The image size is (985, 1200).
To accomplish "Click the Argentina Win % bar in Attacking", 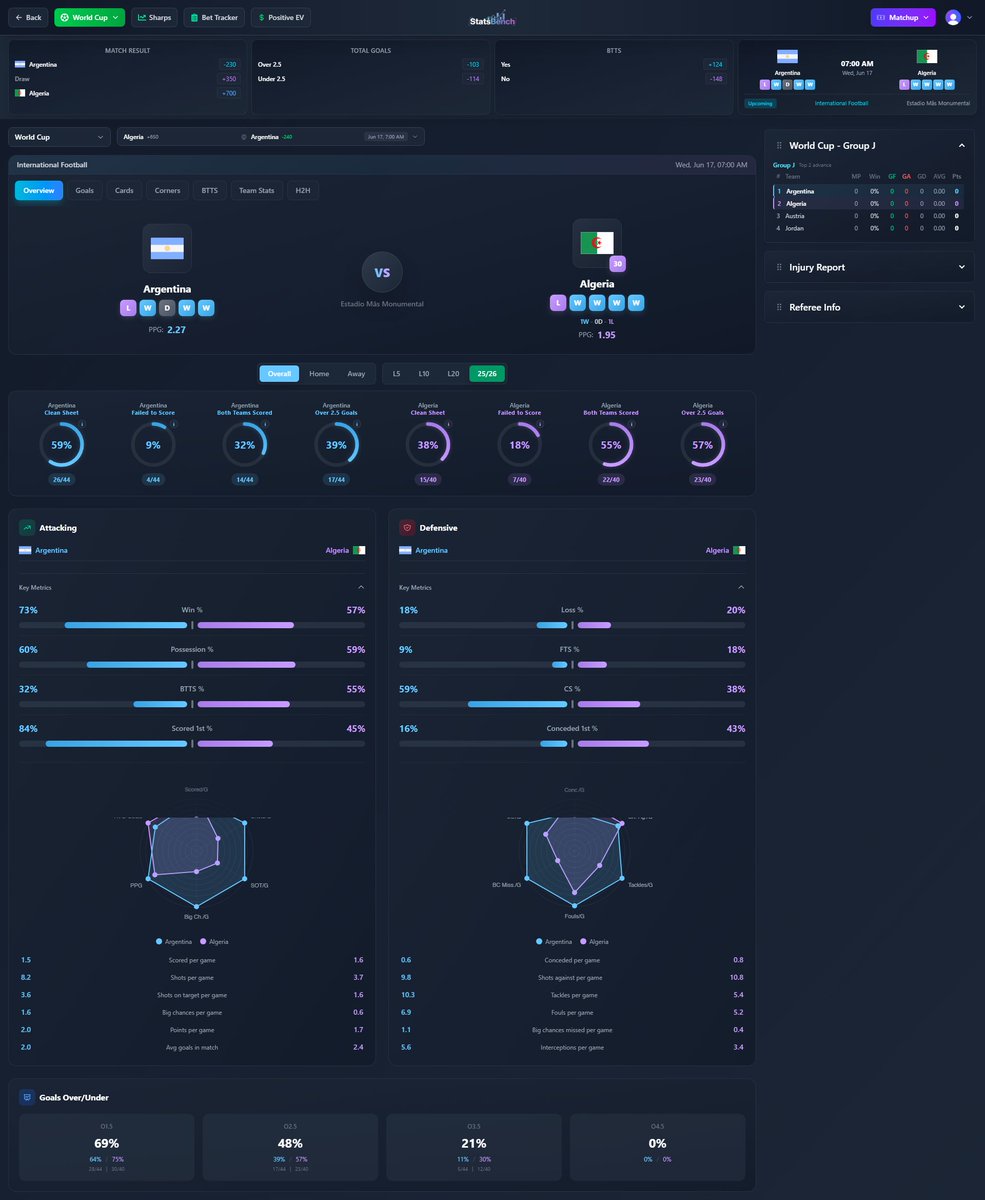I will (126, 625).
